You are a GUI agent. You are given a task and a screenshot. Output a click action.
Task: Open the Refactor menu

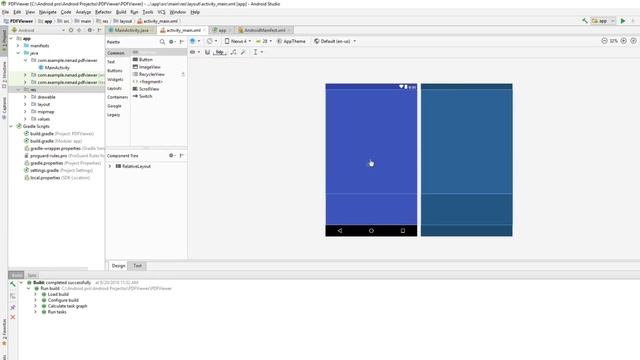tap(103, 12)
